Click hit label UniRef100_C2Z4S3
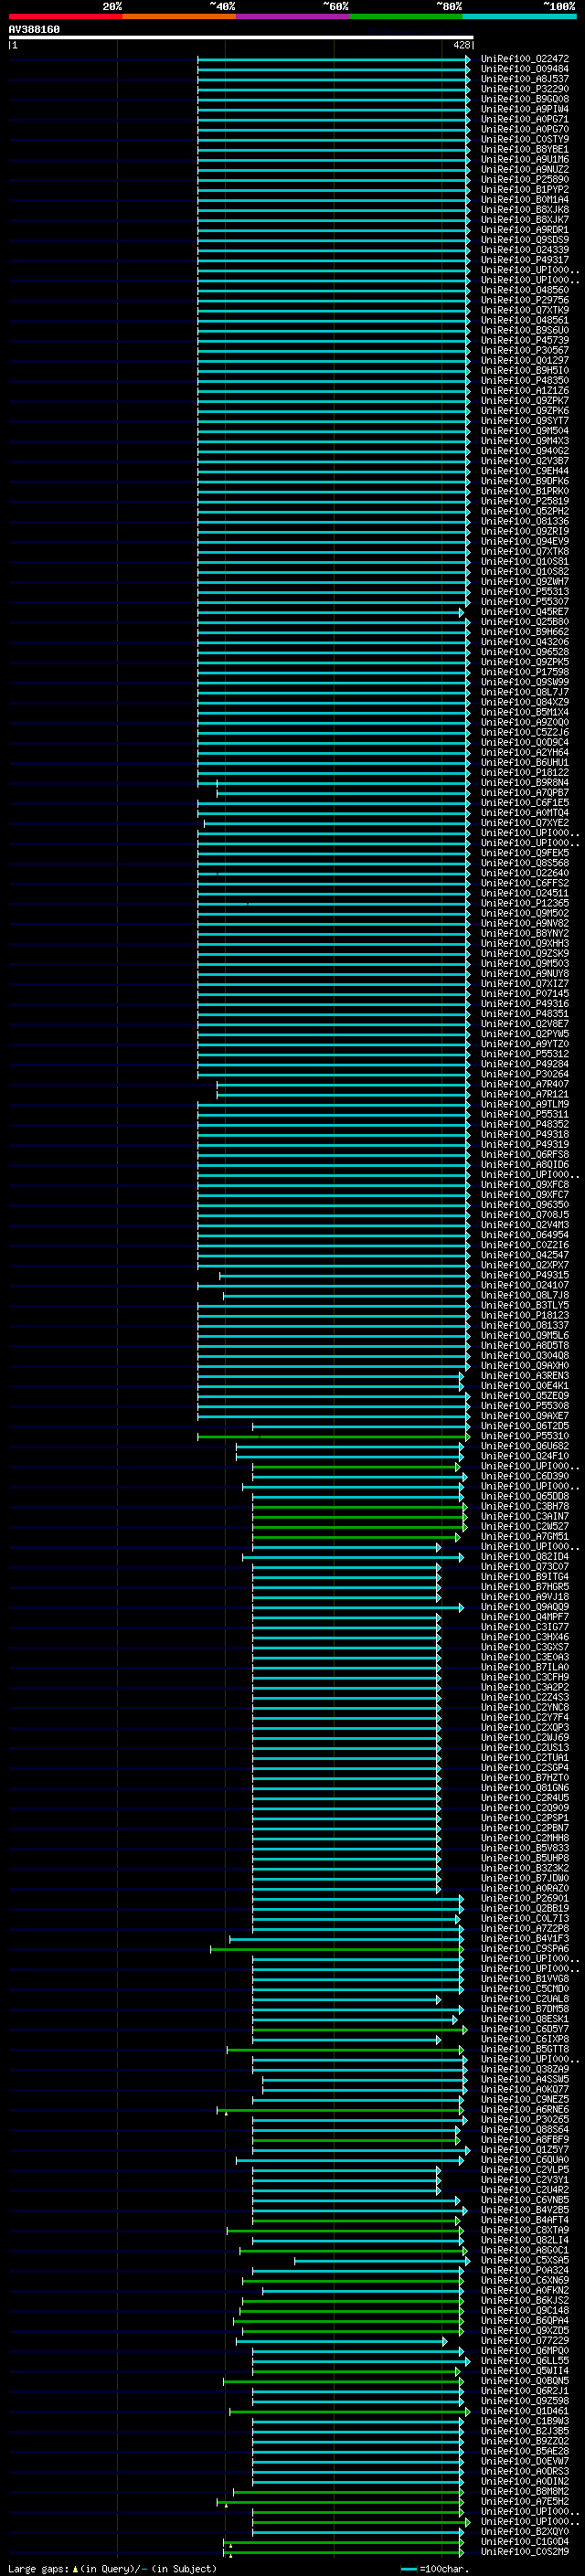585x2576 pixels. pos(525,1696)
